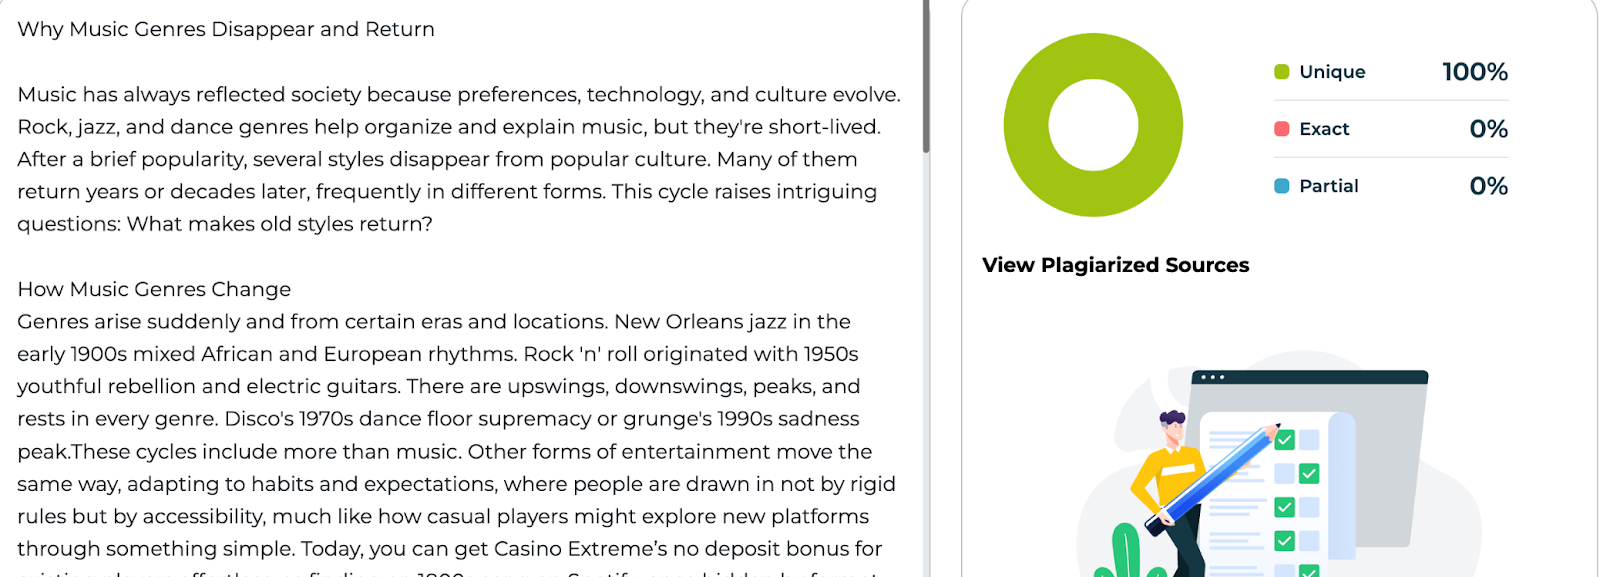Click the man's head in the illustration
Image resolution: width=1600 pixels, height=577 pixels.
coord(1173,427)
